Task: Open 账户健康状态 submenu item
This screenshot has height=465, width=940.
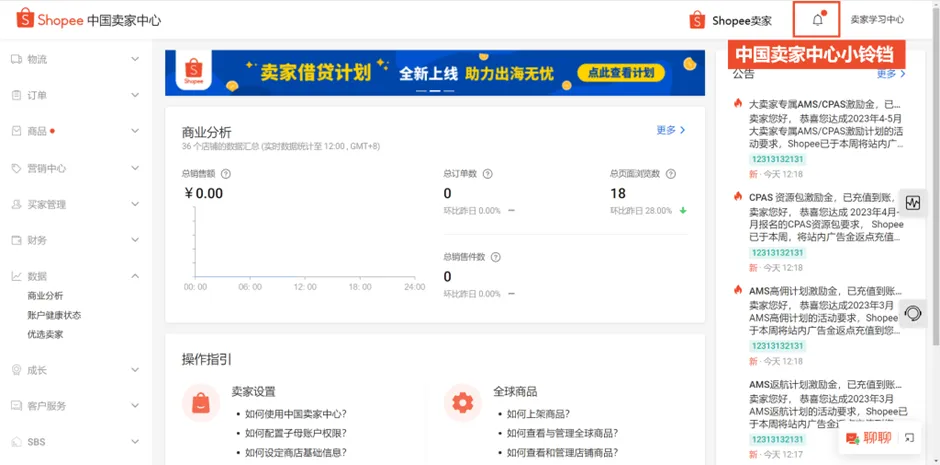Action: [x=54, y=315]
